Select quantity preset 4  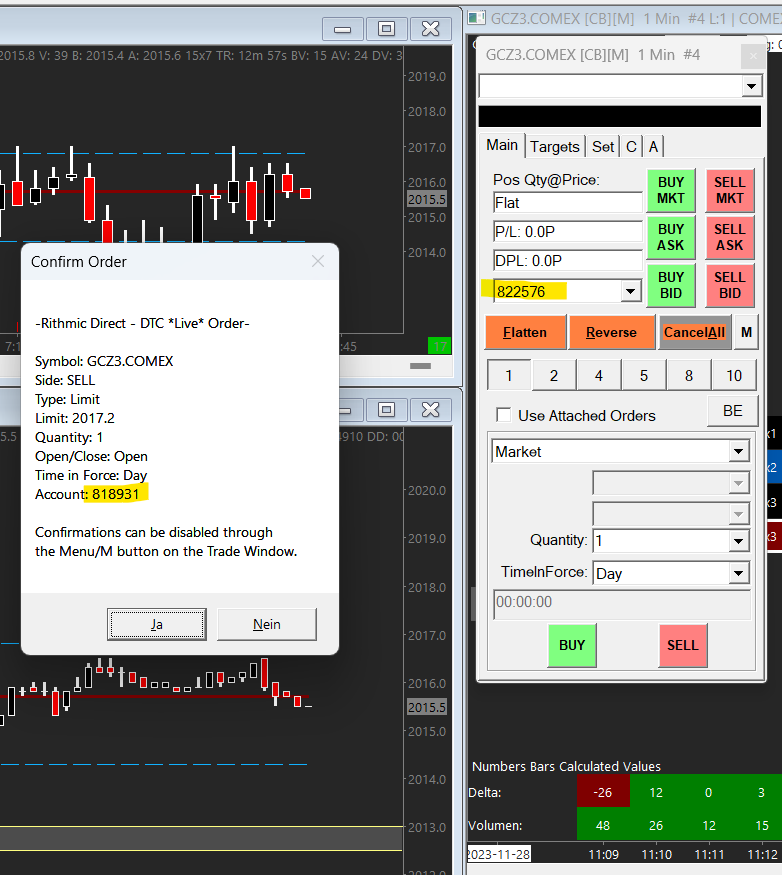(x=598, y=376)
